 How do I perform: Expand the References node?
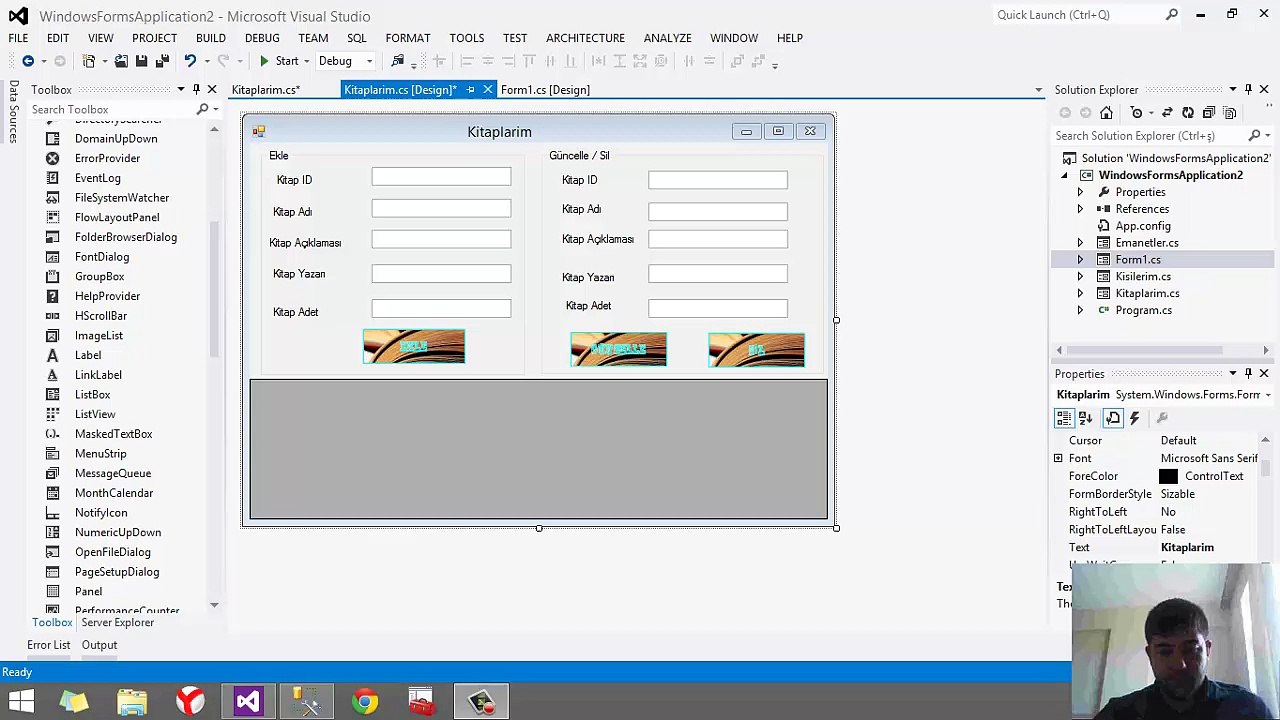pyautogui.click(x=1080, y=209)
